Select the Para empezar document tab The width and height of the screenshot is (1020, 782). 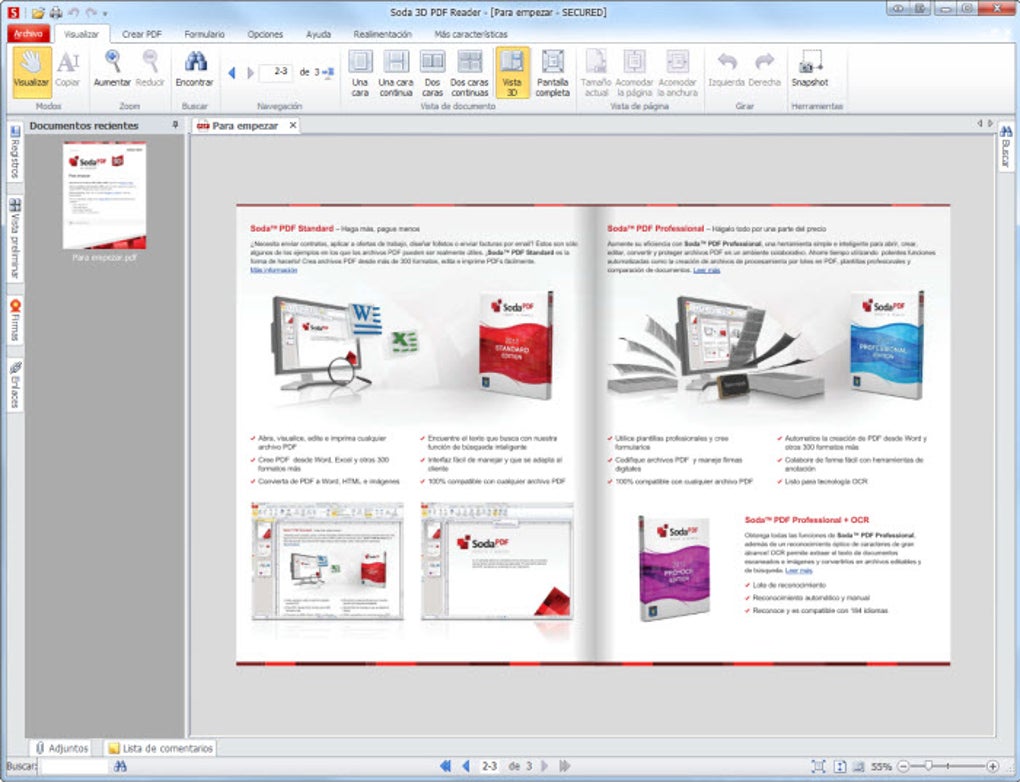coord(245,126)
